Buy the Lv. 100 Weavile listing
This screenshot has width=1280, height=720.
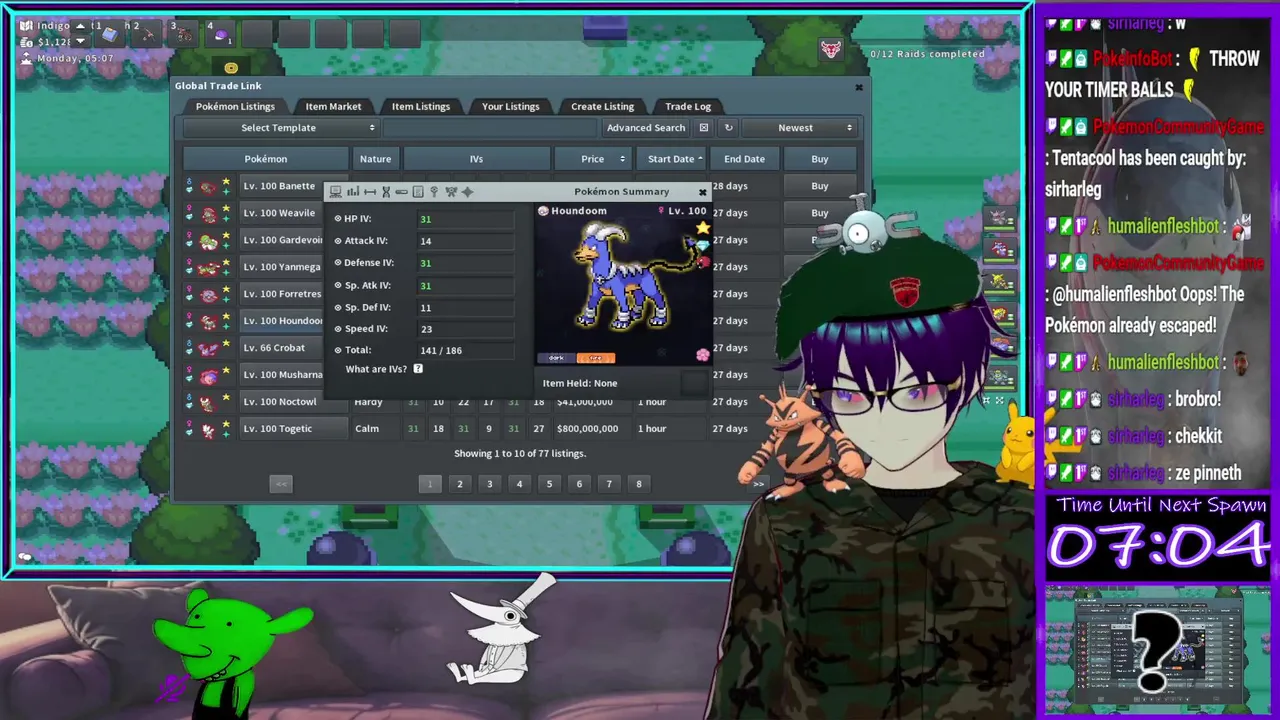pos(819,213)
